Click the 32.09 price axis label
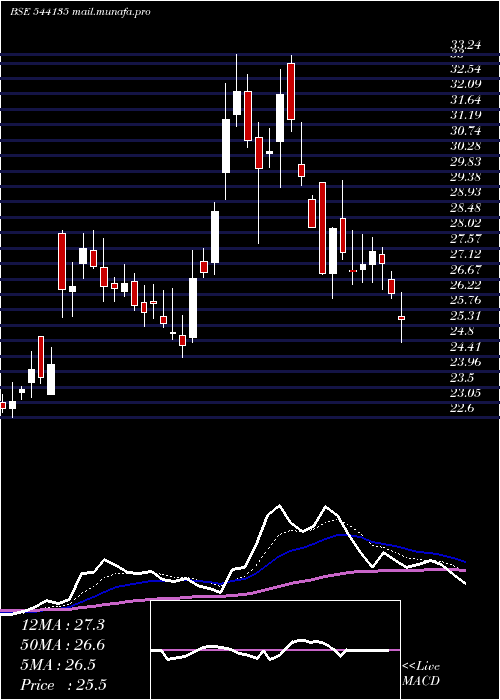This screenshot has height=700, width=500. click(x=466, y=85)
